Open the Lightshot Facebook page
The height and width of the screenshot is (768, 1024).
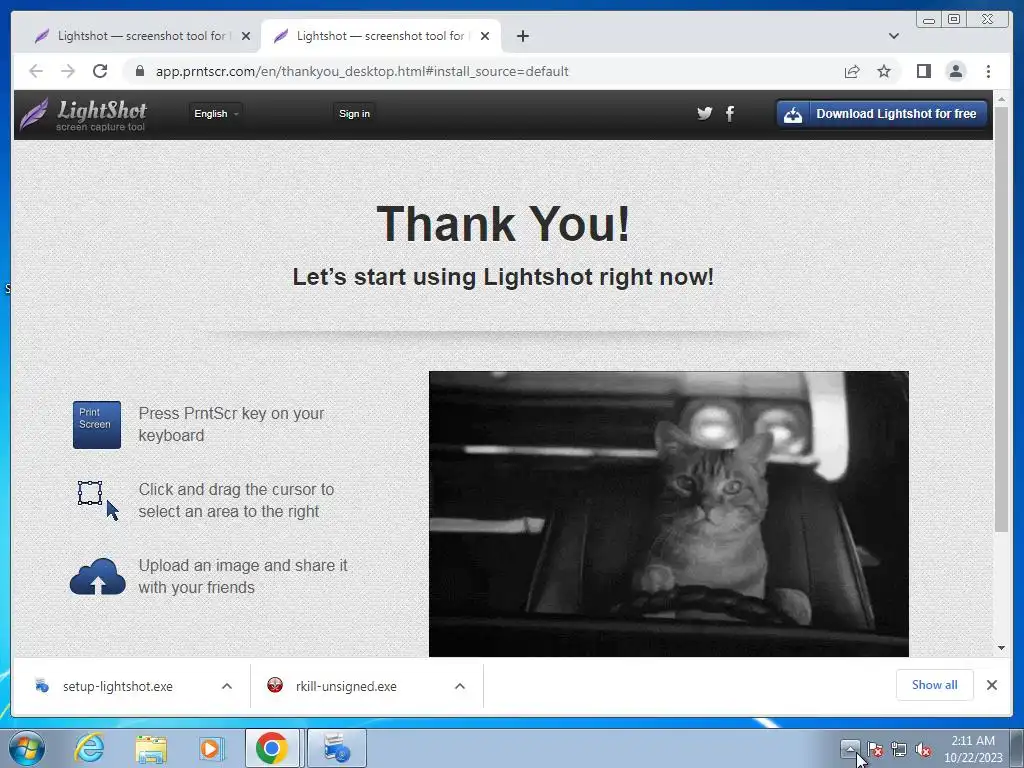(x=729, y=114)
